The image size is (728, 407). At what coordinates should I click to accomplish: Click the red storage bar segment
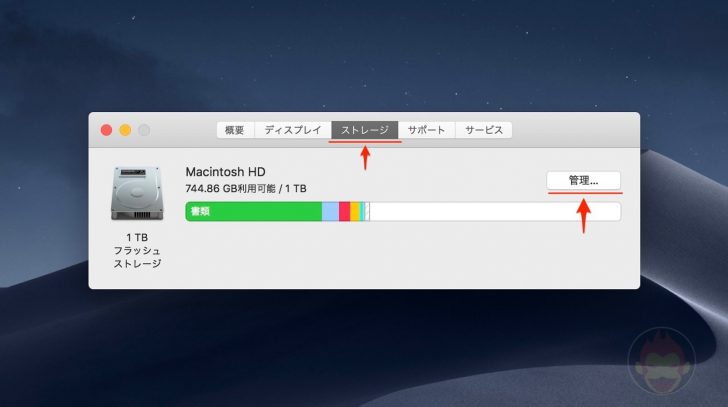click(344, 212)
